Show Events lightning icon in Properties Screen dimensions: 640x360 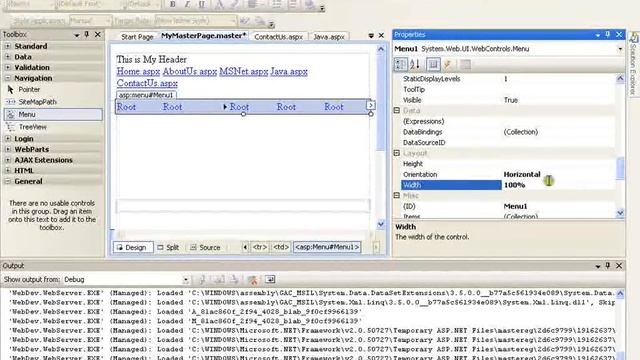click(448, 64)
